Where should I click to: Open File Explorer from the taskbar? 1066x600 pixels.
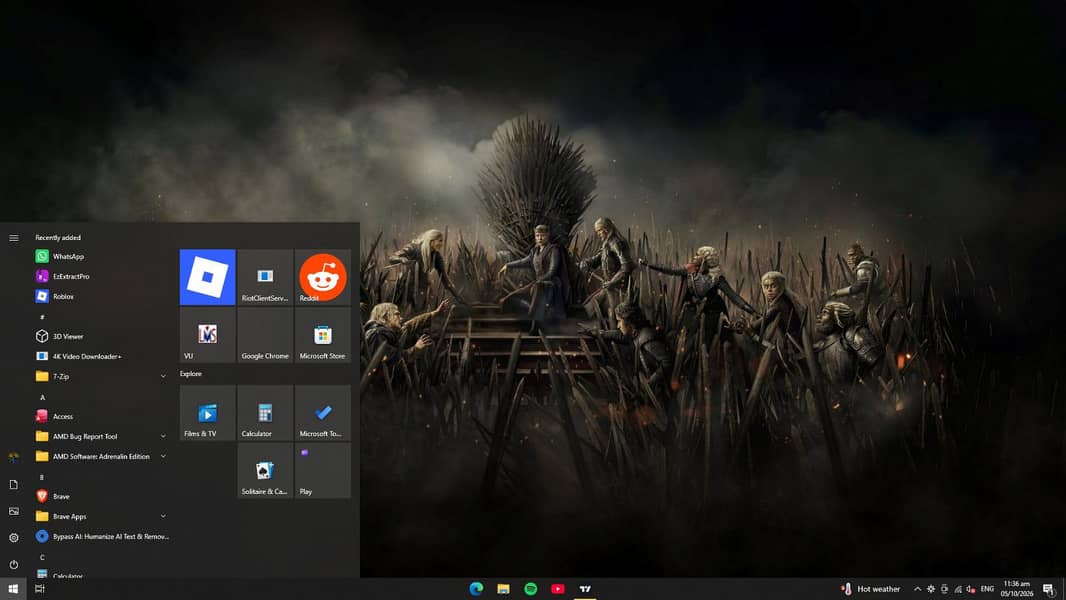503,589
